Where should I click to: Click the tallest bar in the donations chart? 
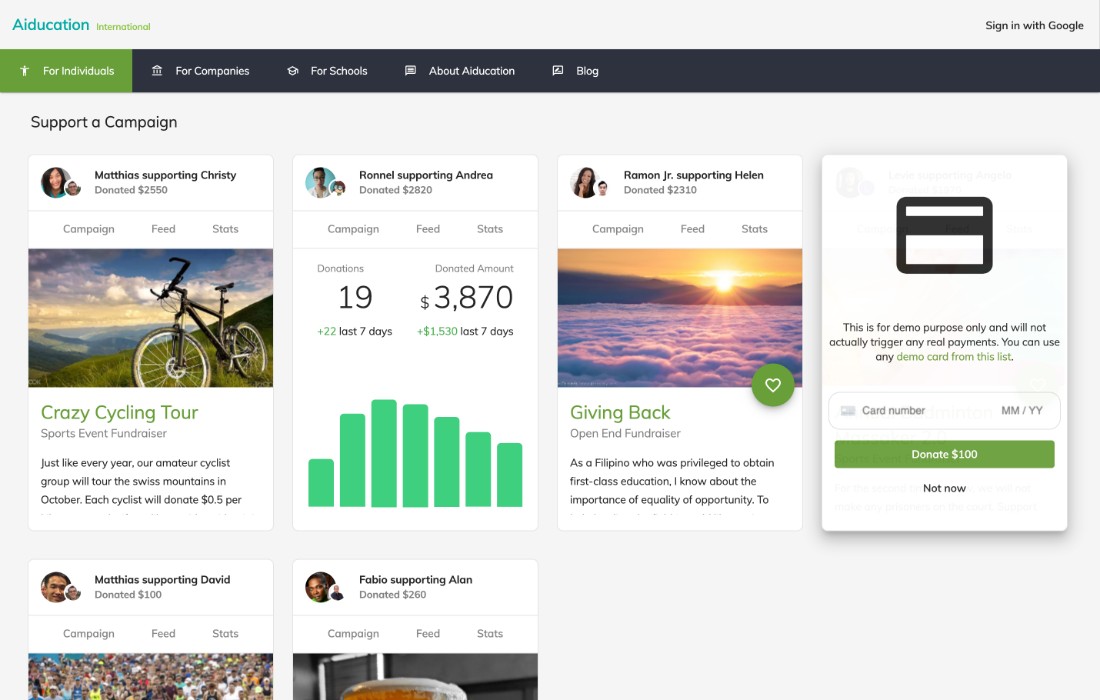pyautogui.click(x=384, y=453)
